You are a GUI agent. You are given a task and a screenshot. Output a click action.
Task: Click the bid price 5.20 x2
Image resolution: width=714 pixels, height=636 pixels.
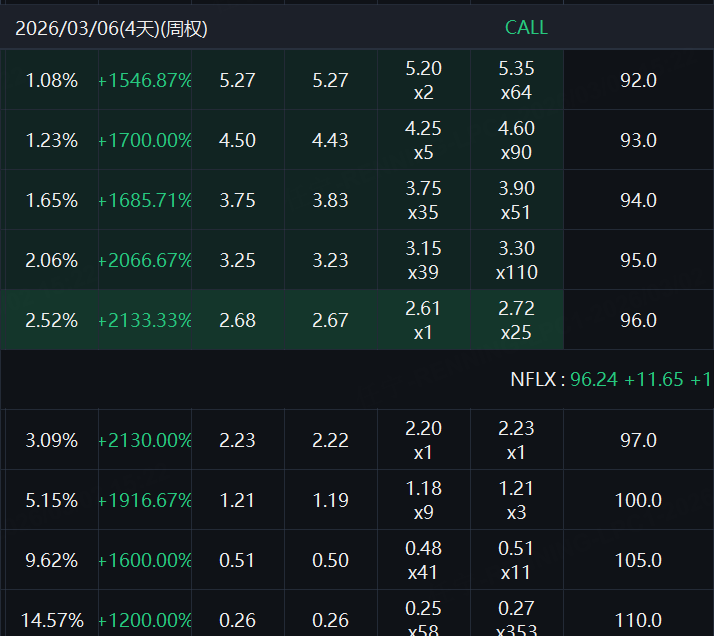tap(423, 80)
